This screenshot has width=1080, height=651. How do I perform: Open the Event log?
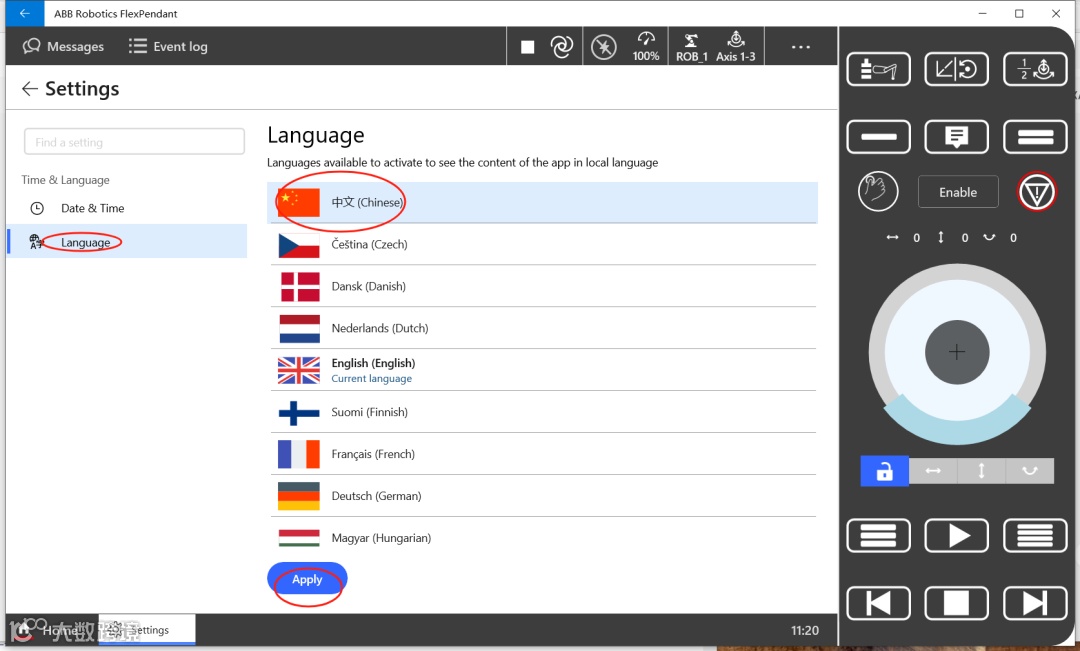tap(168, 46)
